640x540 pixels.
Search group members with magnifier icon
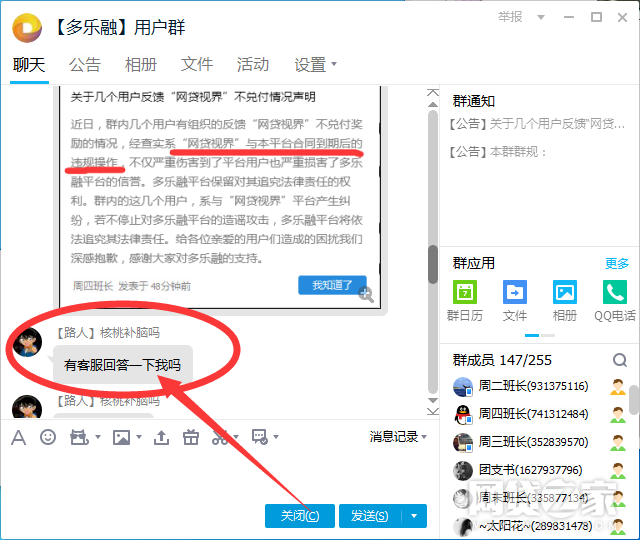(620, 360)
